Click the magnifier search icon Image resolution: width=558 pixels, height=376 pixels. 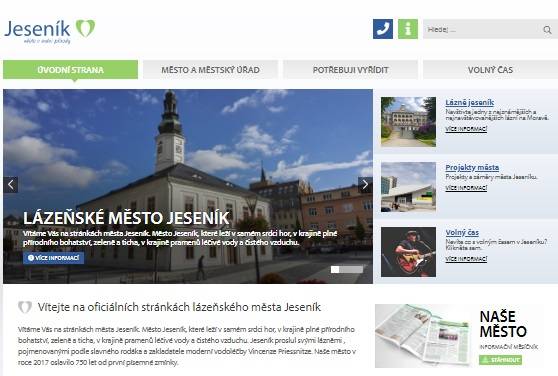pos(547,30)
